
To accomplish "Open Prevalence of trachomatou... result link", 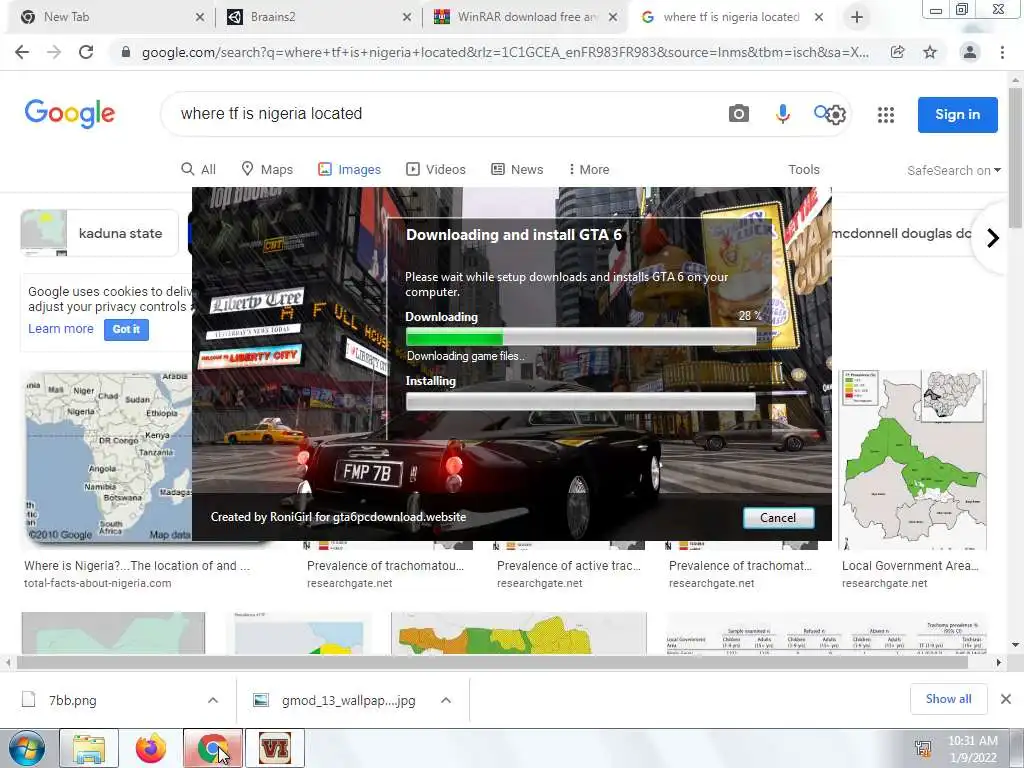I will [385, 566].
